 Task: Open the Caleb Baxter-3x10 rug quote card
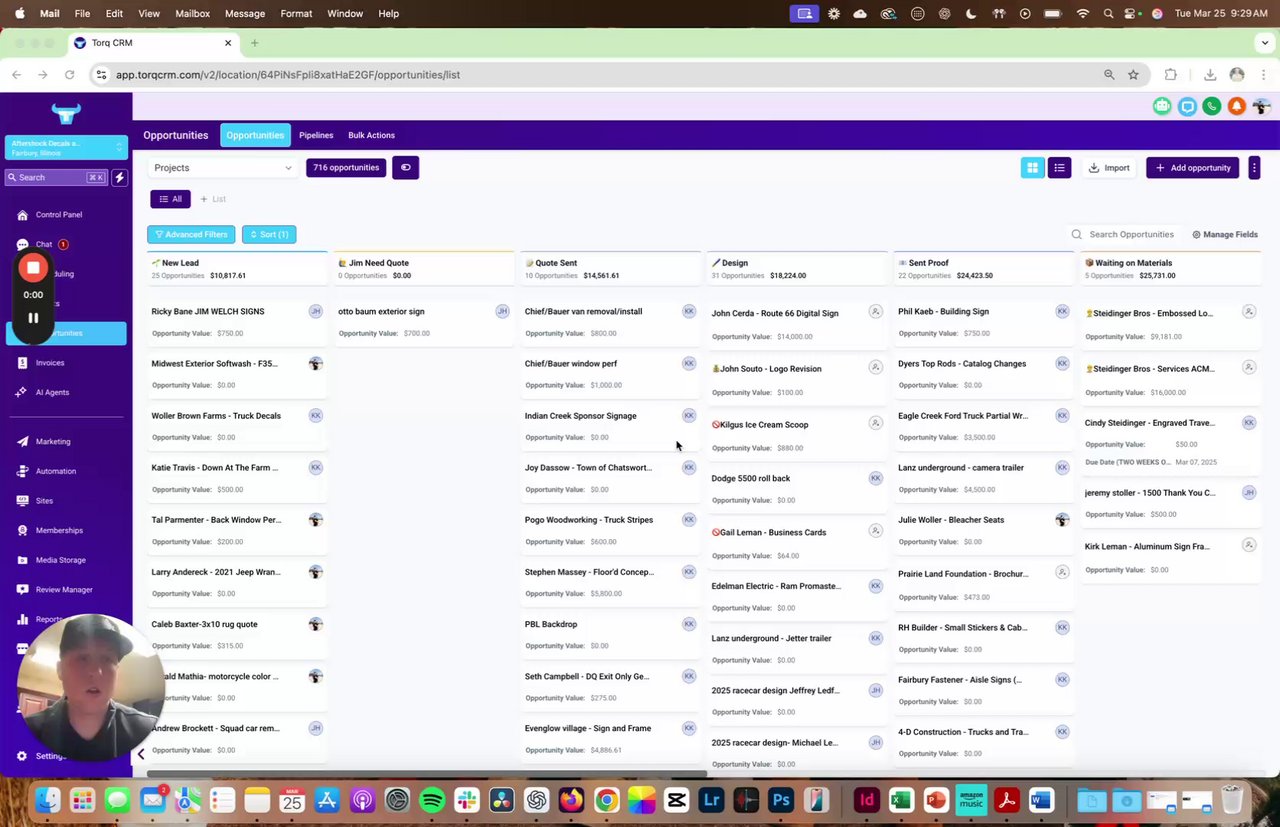(x=236, y=634)
